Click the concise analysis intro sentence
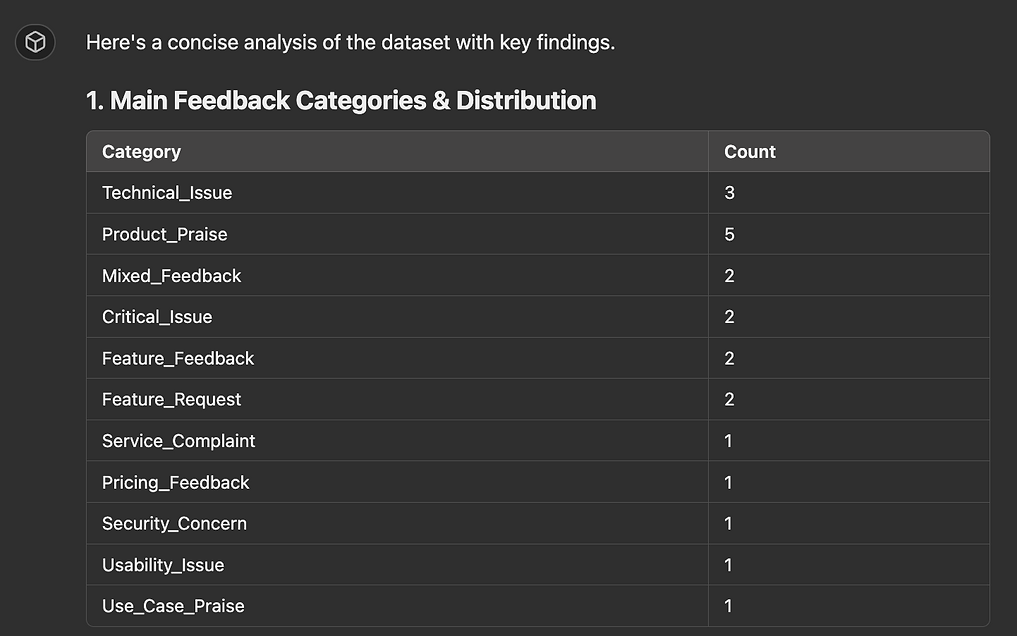 [350, 42]
